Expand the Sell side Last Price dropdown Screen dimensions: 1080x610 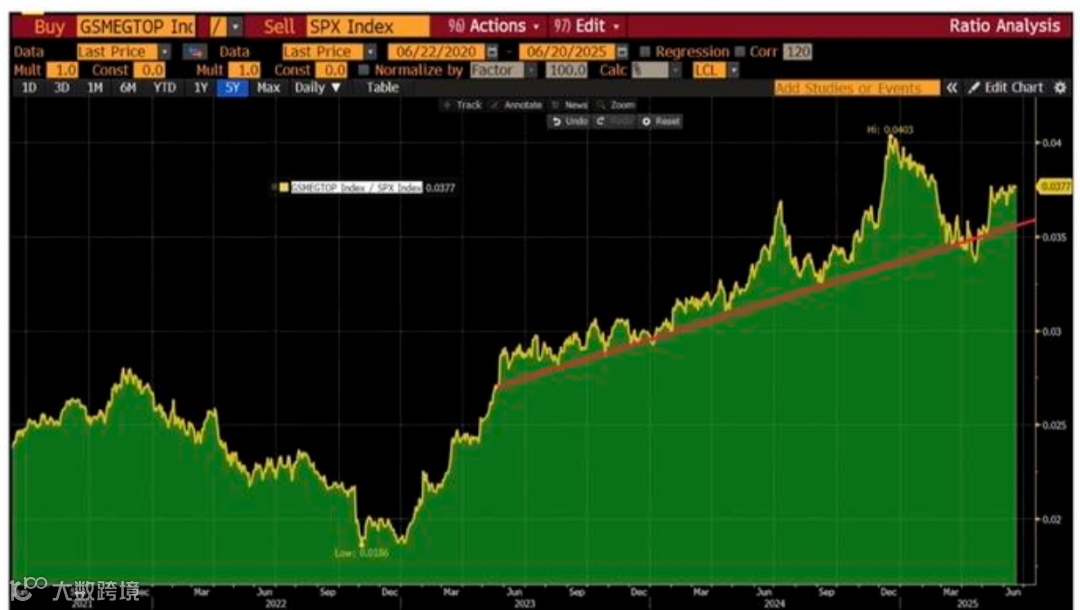371,52
